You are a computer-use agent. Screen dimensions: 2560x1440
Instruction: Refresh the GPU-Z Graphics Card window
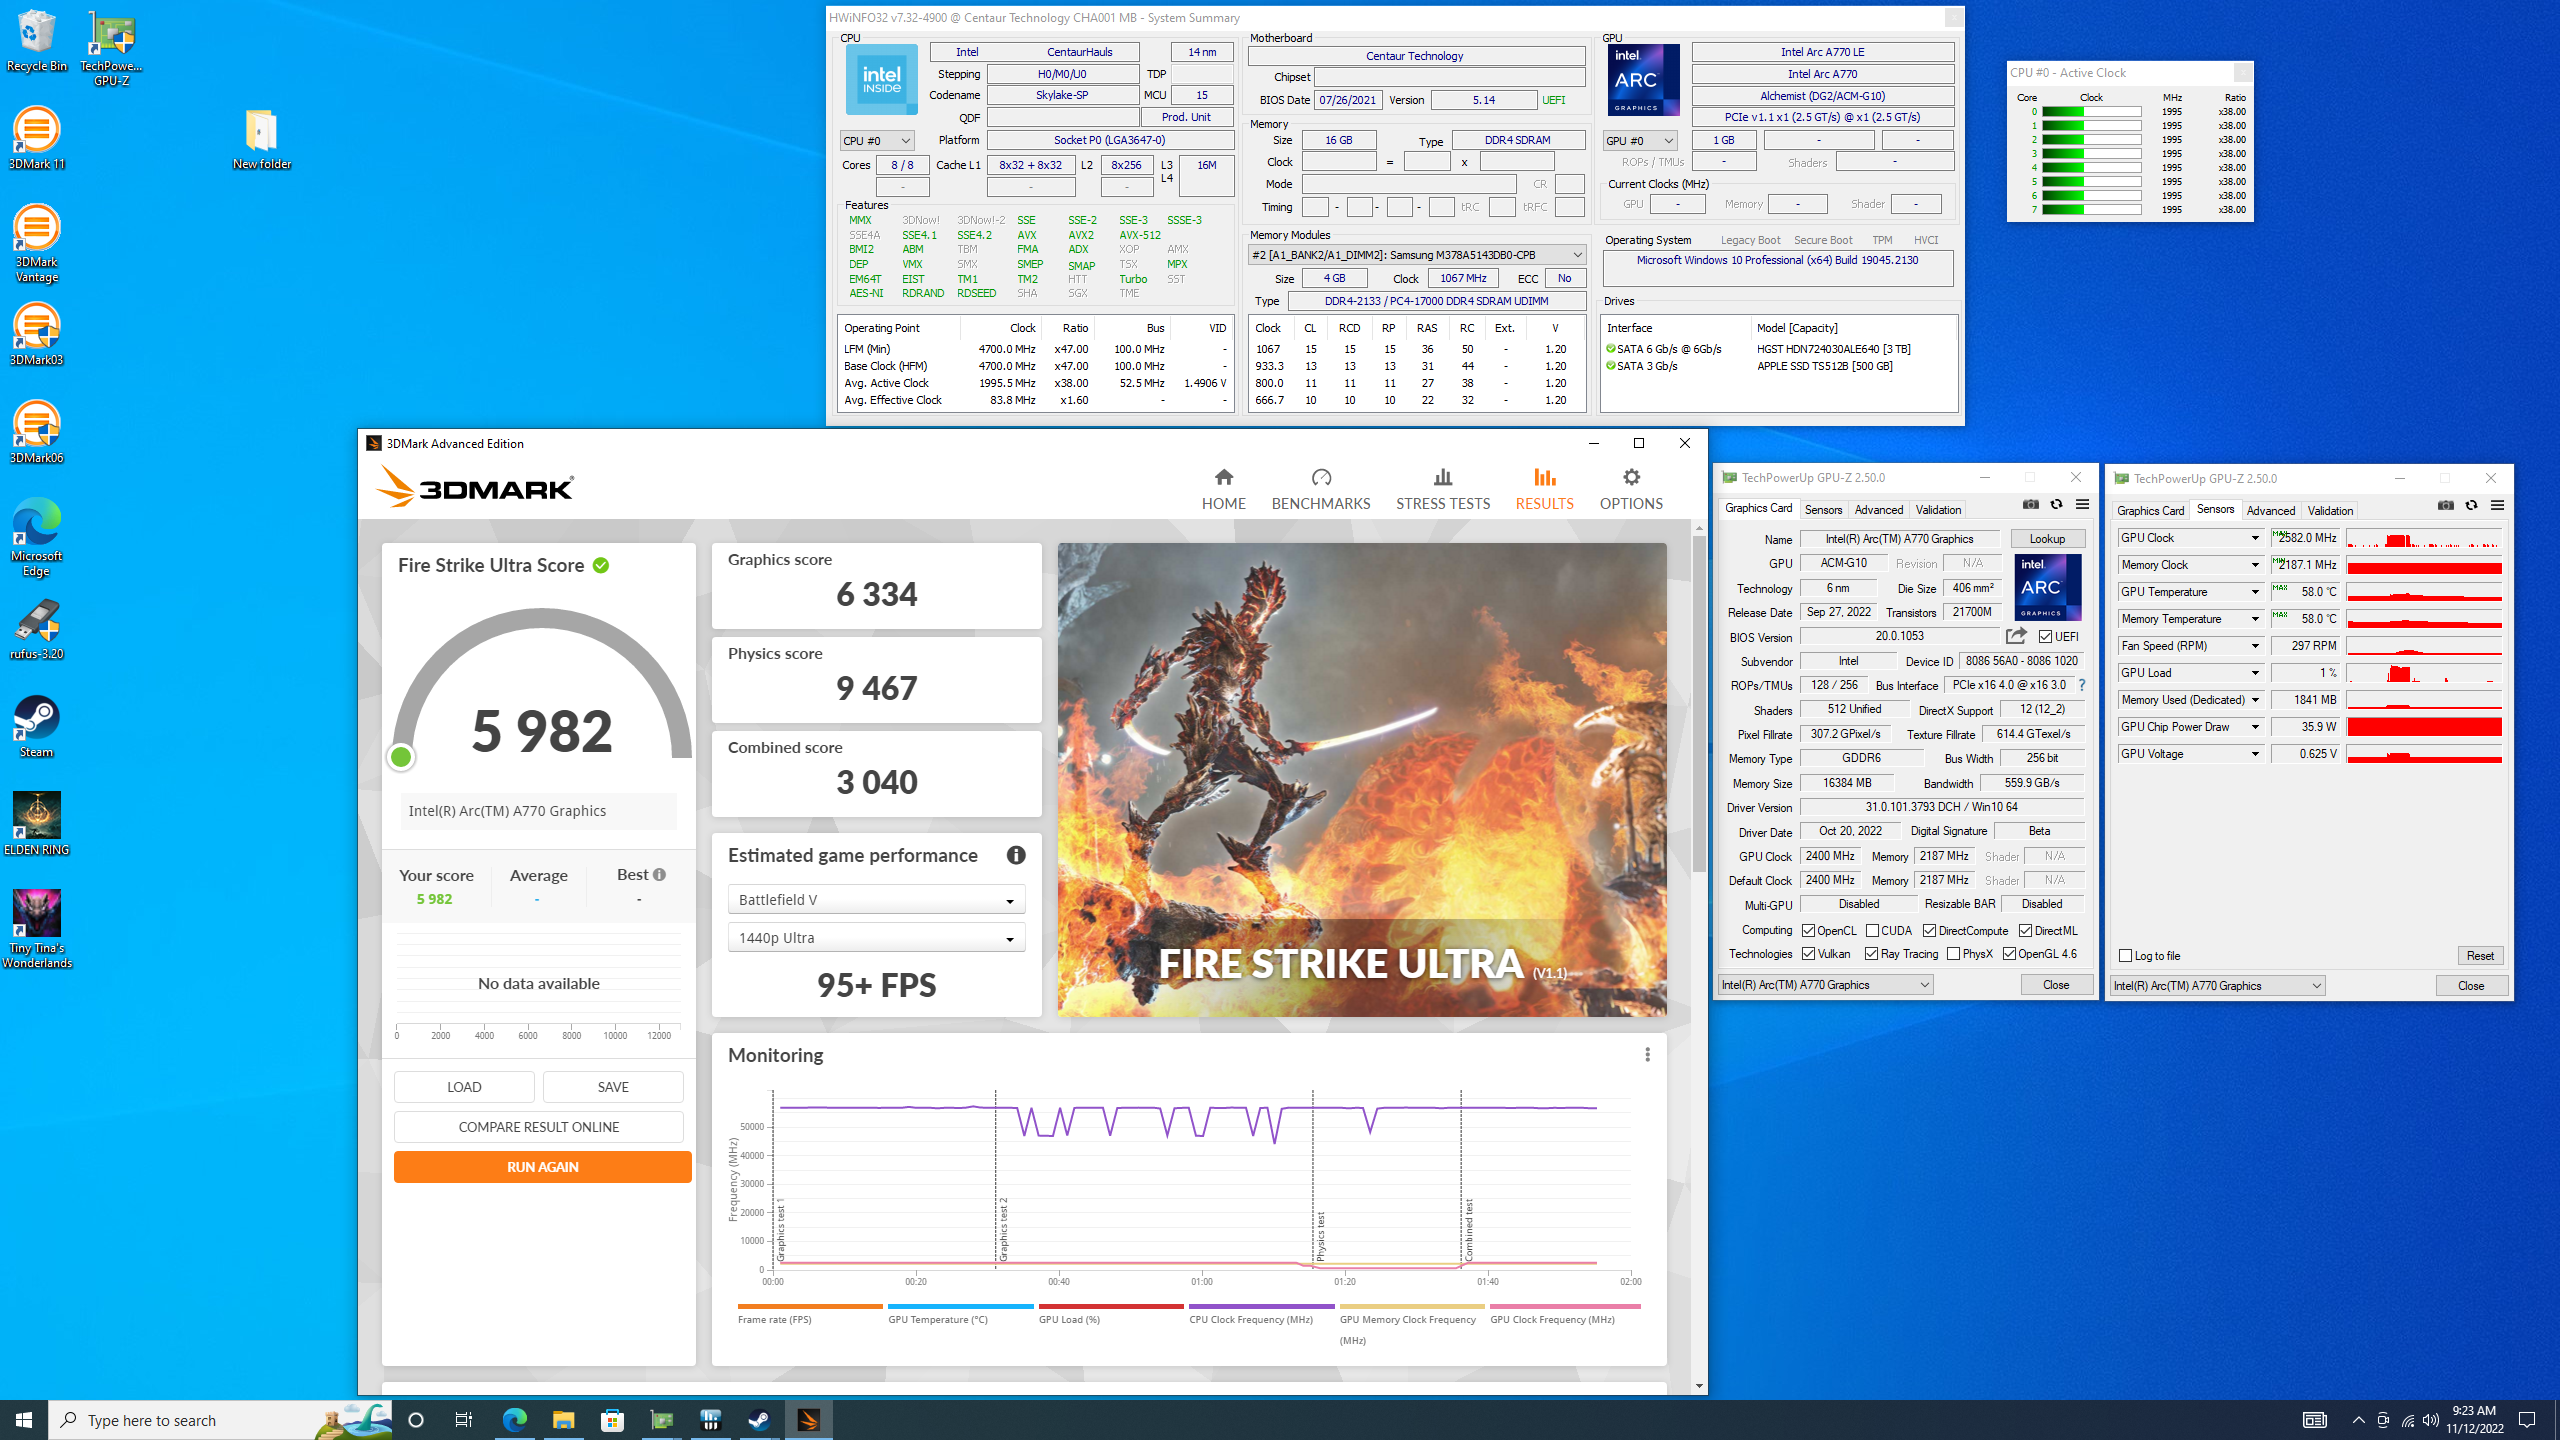[2056, 504]
